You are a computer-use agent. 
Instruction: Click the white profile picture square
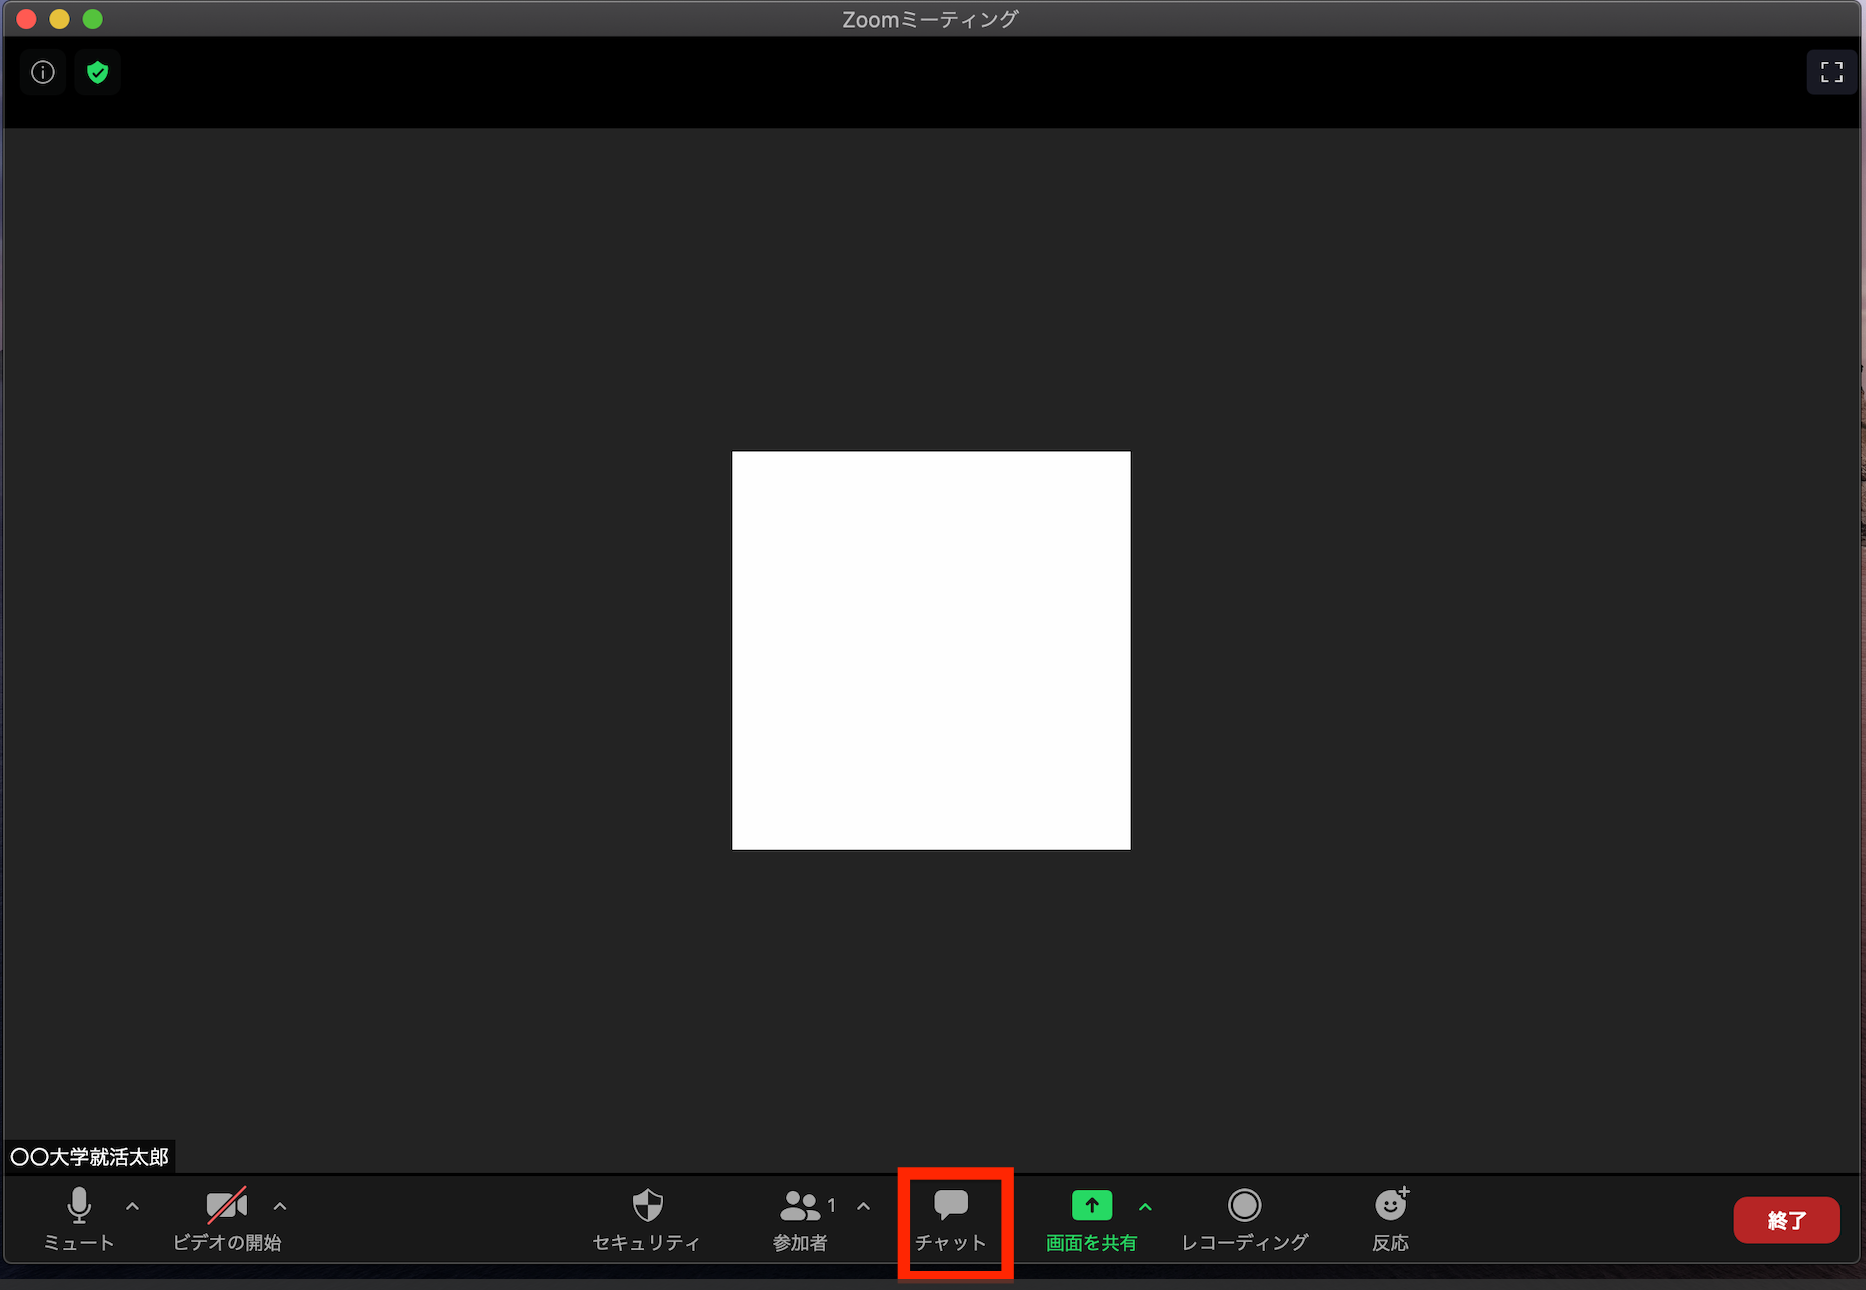pos(931,650)
